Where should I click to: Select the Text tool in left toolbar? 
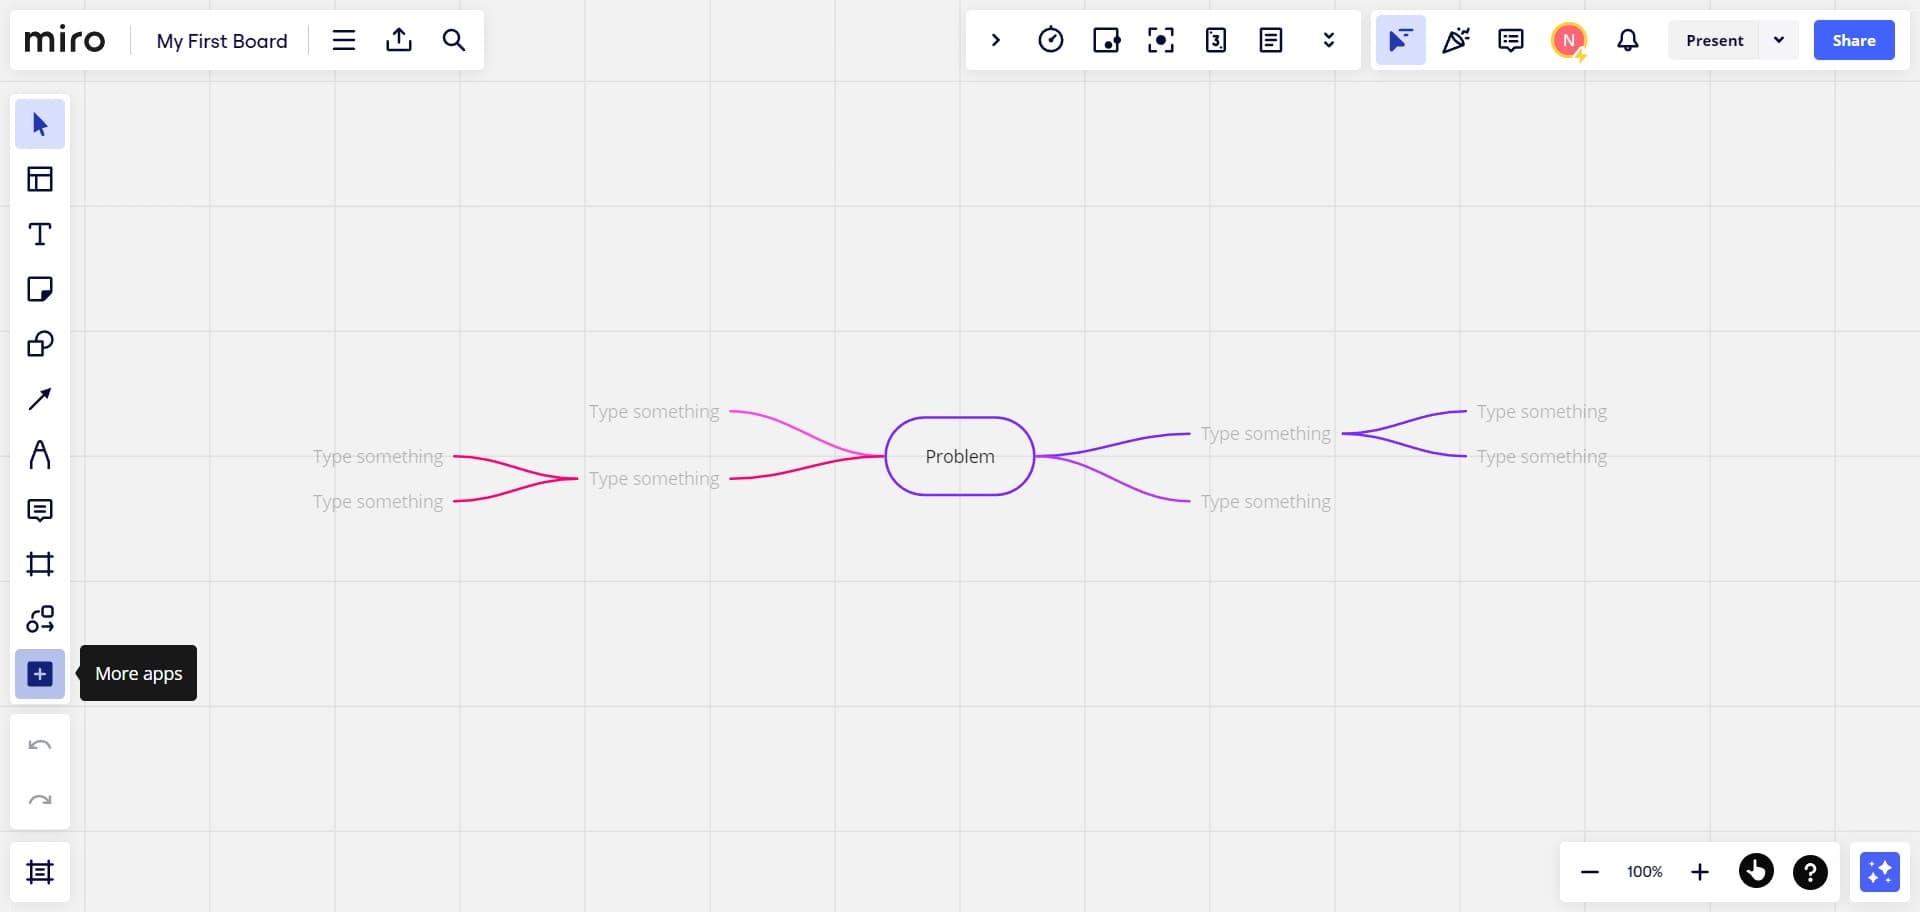click(x=40, y=234)
